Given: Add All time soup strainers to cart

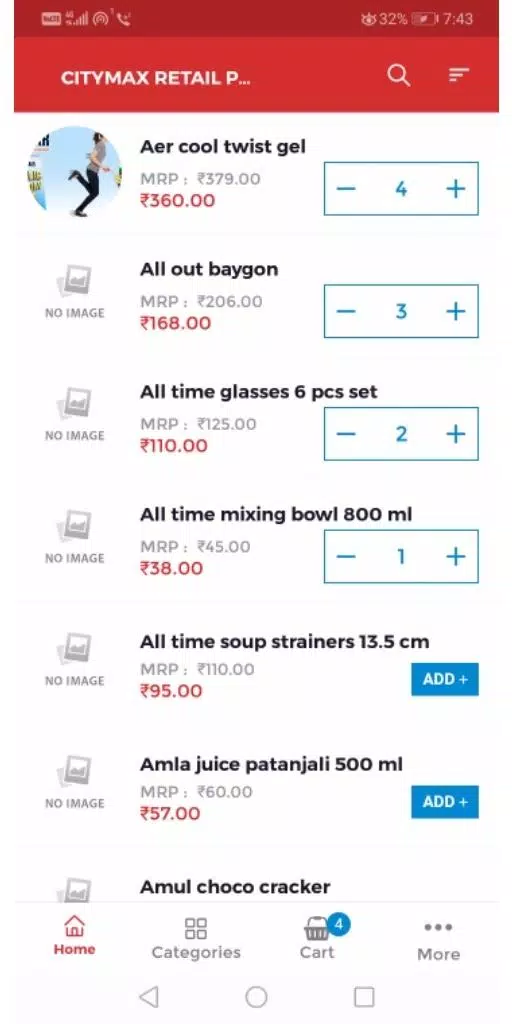Looking at the screenshot, I should click(445, 679).
